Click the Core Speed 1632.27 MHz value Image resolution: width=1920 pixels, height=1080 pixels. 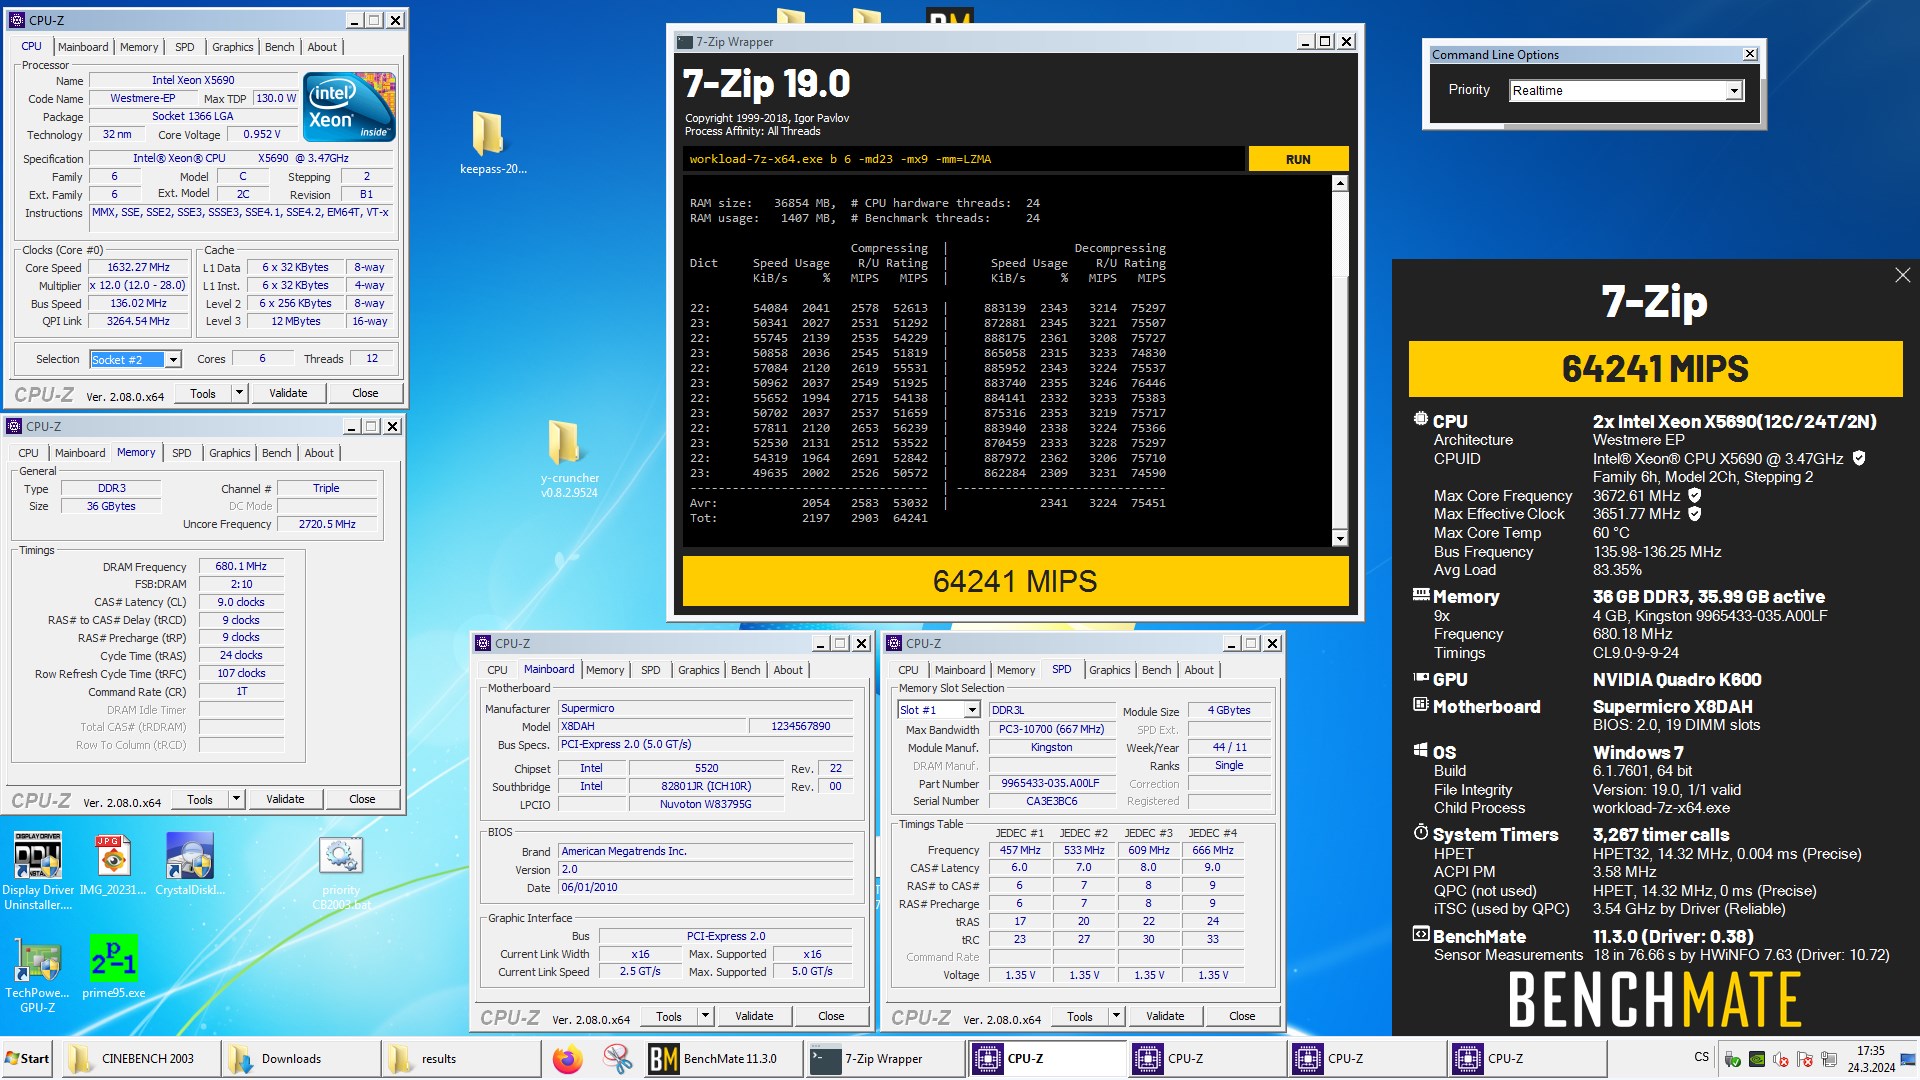138,267
